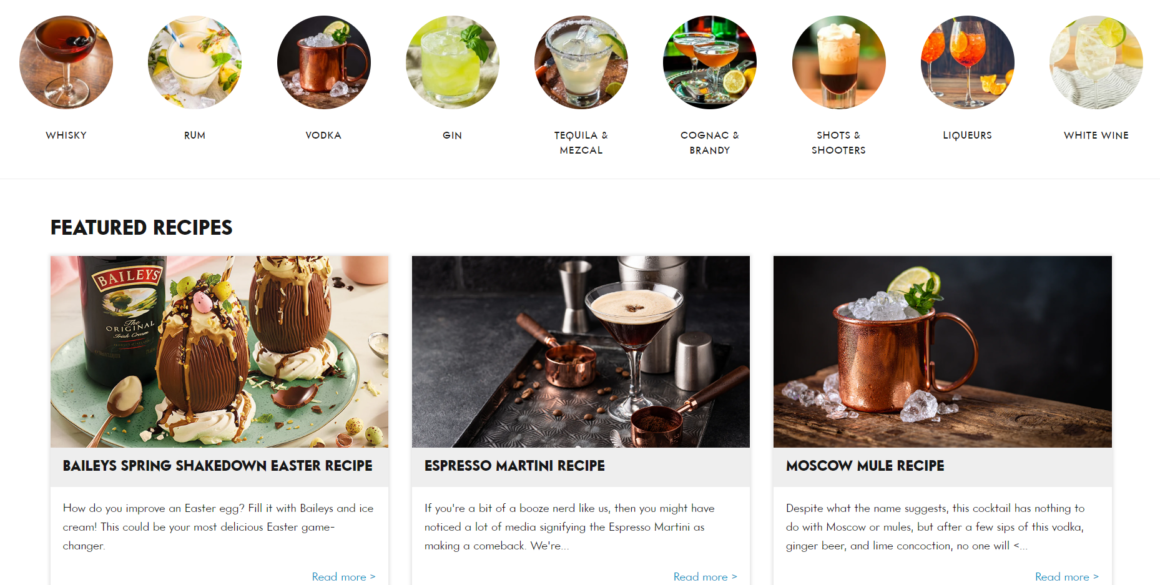Open the Moscow Mule recipe photo
The height and width of the screenshot is (585, 1160).
pyautogui.click(x=942, y=351)
